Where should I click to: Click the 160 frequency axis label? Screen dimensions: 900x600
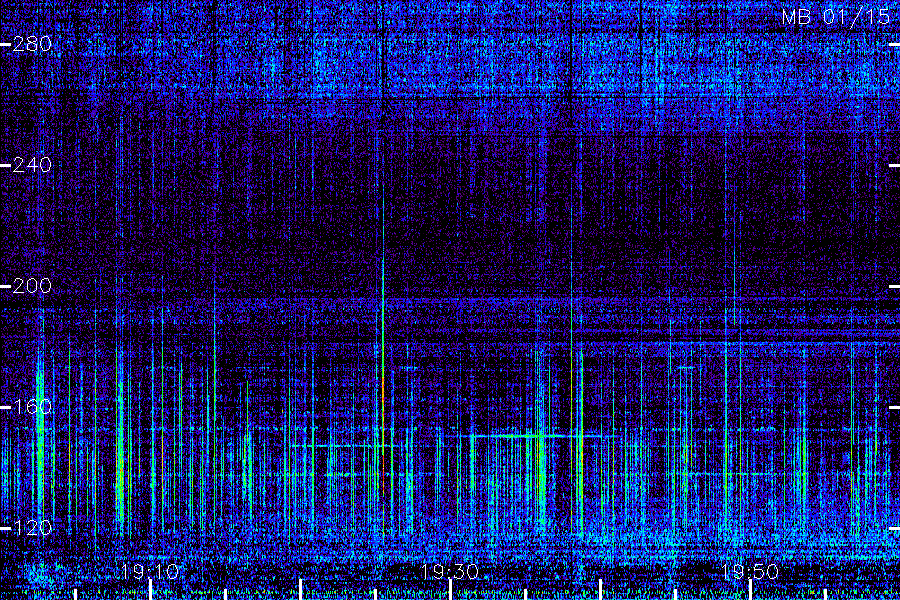click(32, 407)
